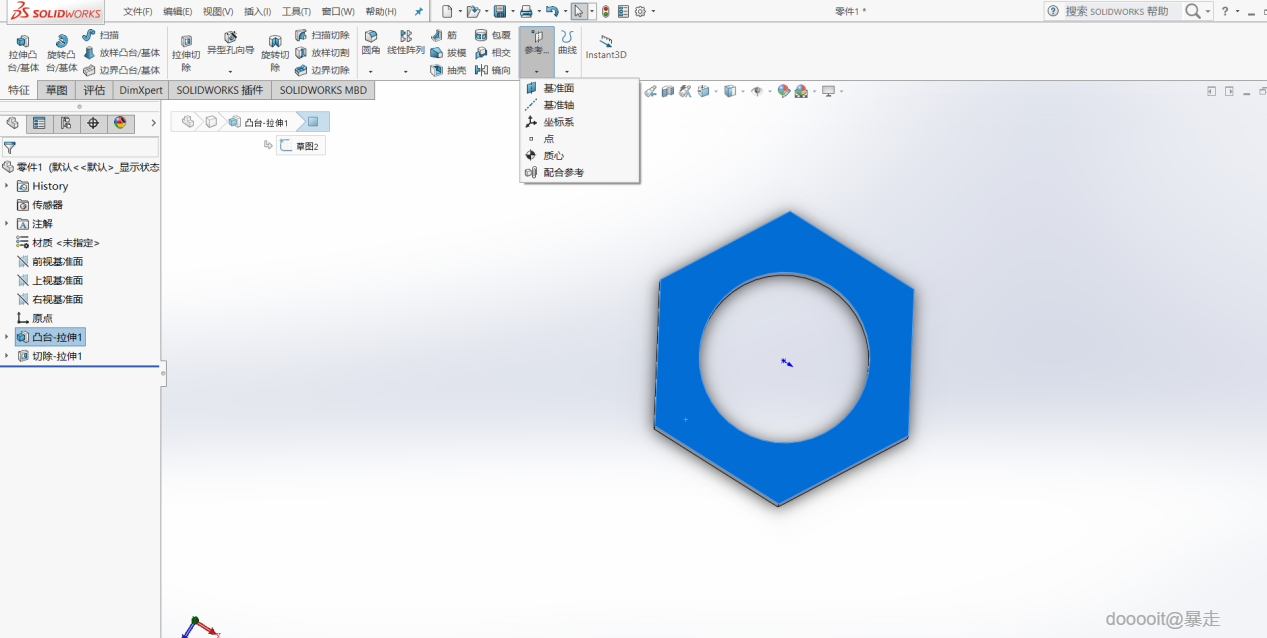Open the PropertyManager tab icon

pyautogui.click(x=39, y=123)
